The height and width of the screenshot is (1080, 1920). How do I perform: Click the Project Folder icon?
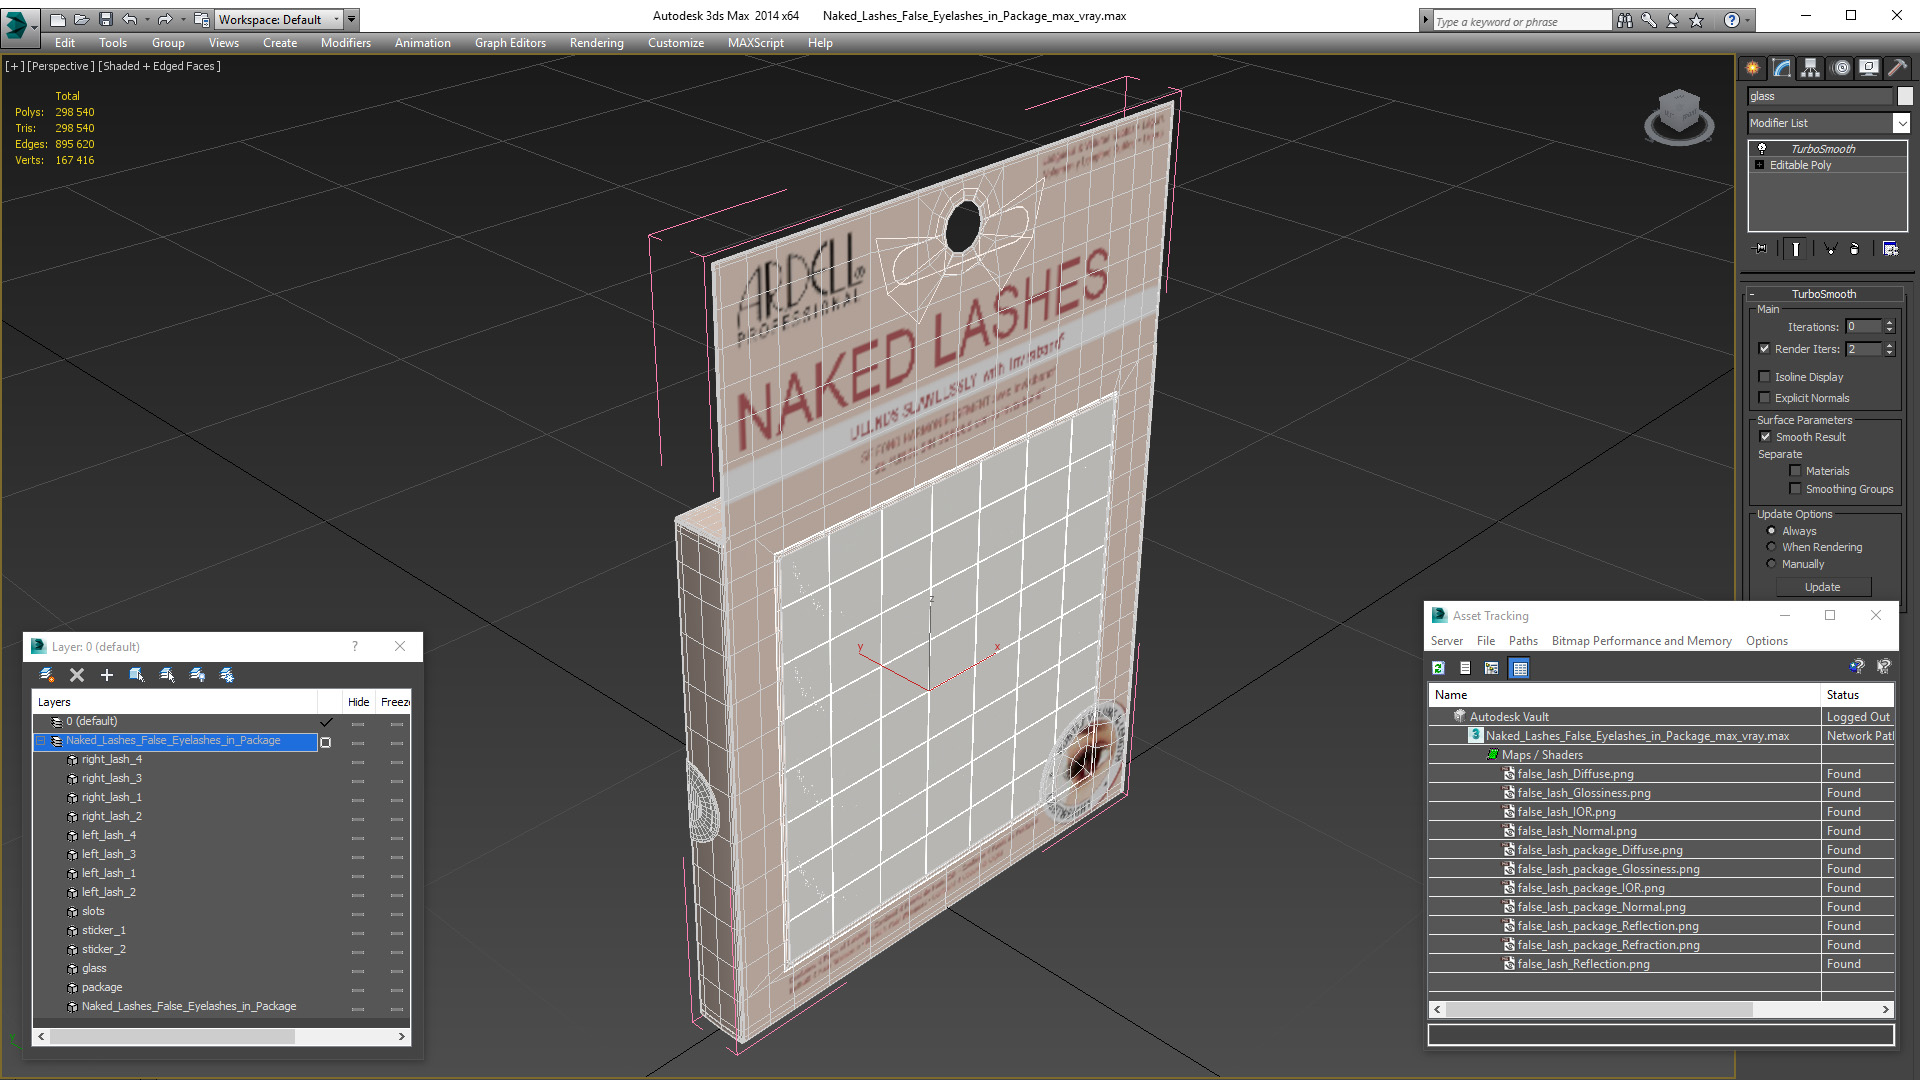201,19
